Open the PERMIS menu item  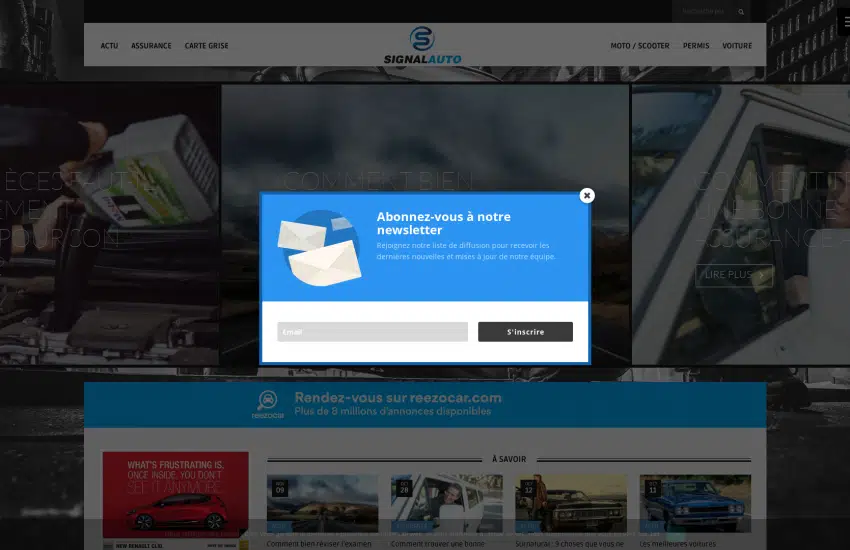(696, 46)
